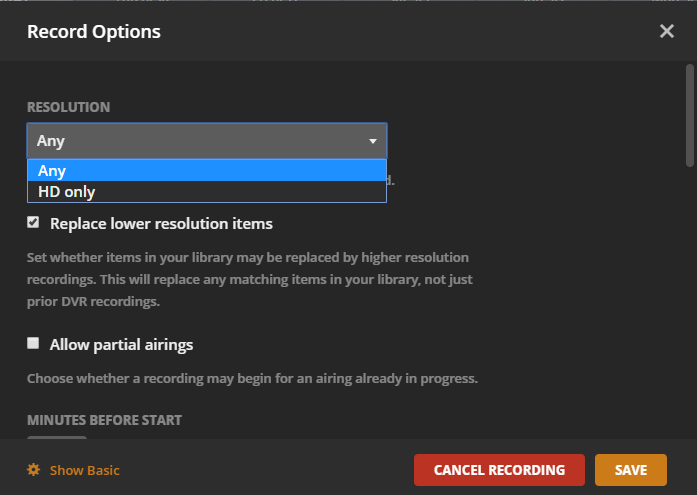Viewport: 697px width, 495px height.
Task: Tick the Replace lower resolution items checkbox
Action: 33,222
